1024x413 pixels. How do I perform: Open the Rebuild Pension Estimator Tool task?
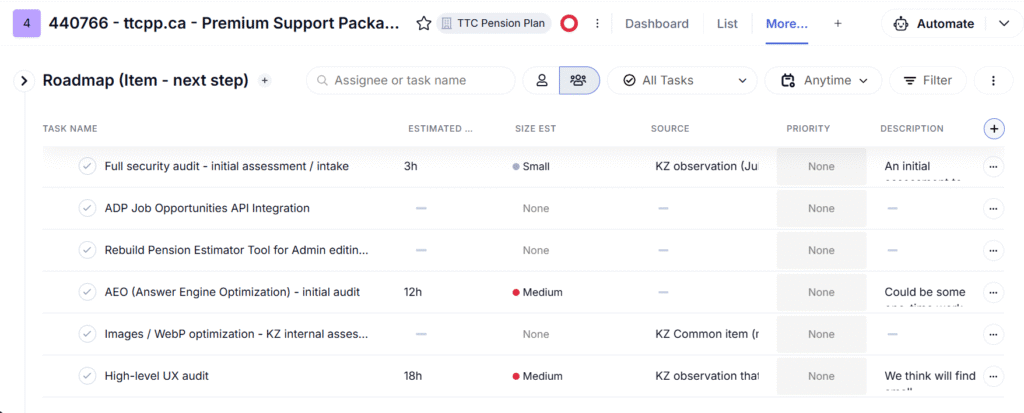coord(236,250)
